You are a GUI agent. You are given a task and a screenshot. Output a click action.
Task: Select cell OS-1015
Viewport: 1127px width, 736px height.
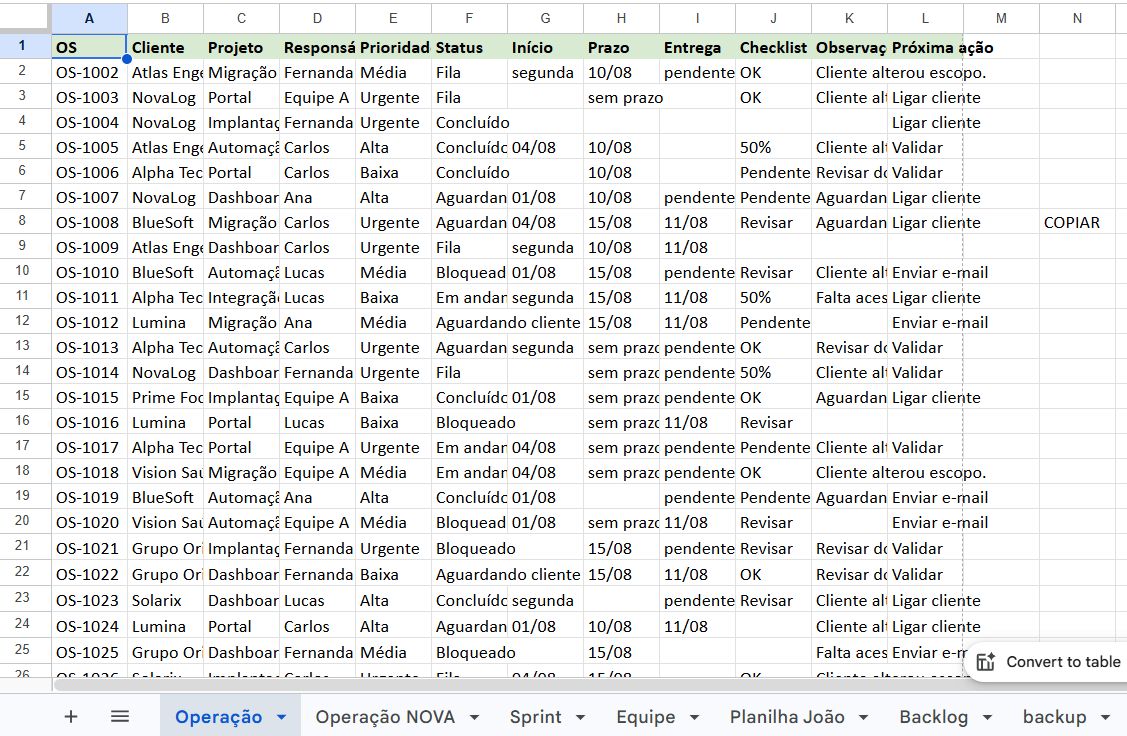[89, 397]
